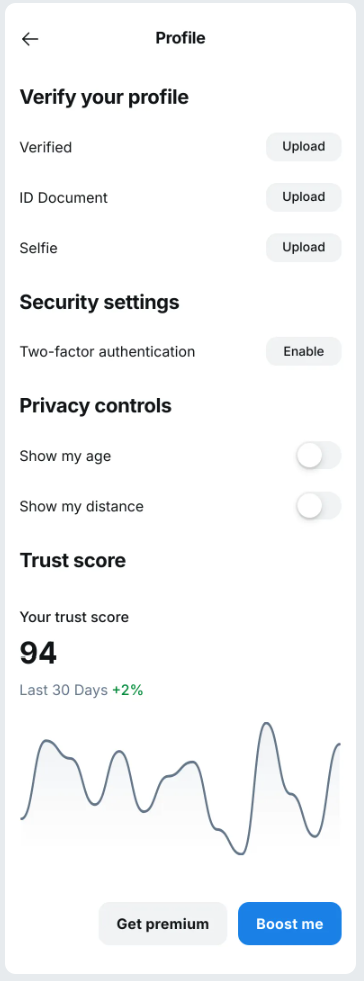The height and width of the screenshot is (981, 364).
Task: Select the trust score value 94
Action: tap(38, 653)
